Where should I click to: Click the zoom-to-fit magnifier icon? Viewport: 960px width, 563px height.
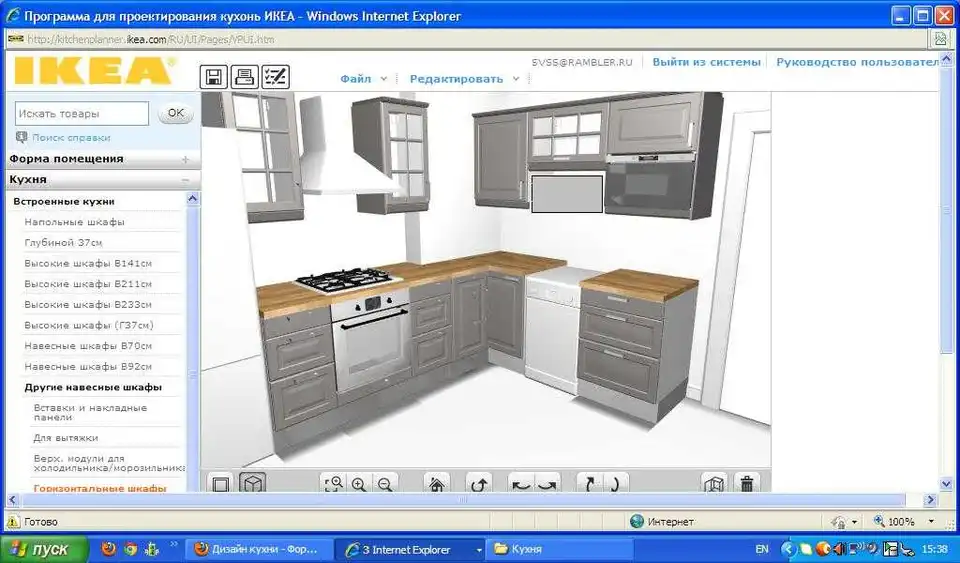334,484
